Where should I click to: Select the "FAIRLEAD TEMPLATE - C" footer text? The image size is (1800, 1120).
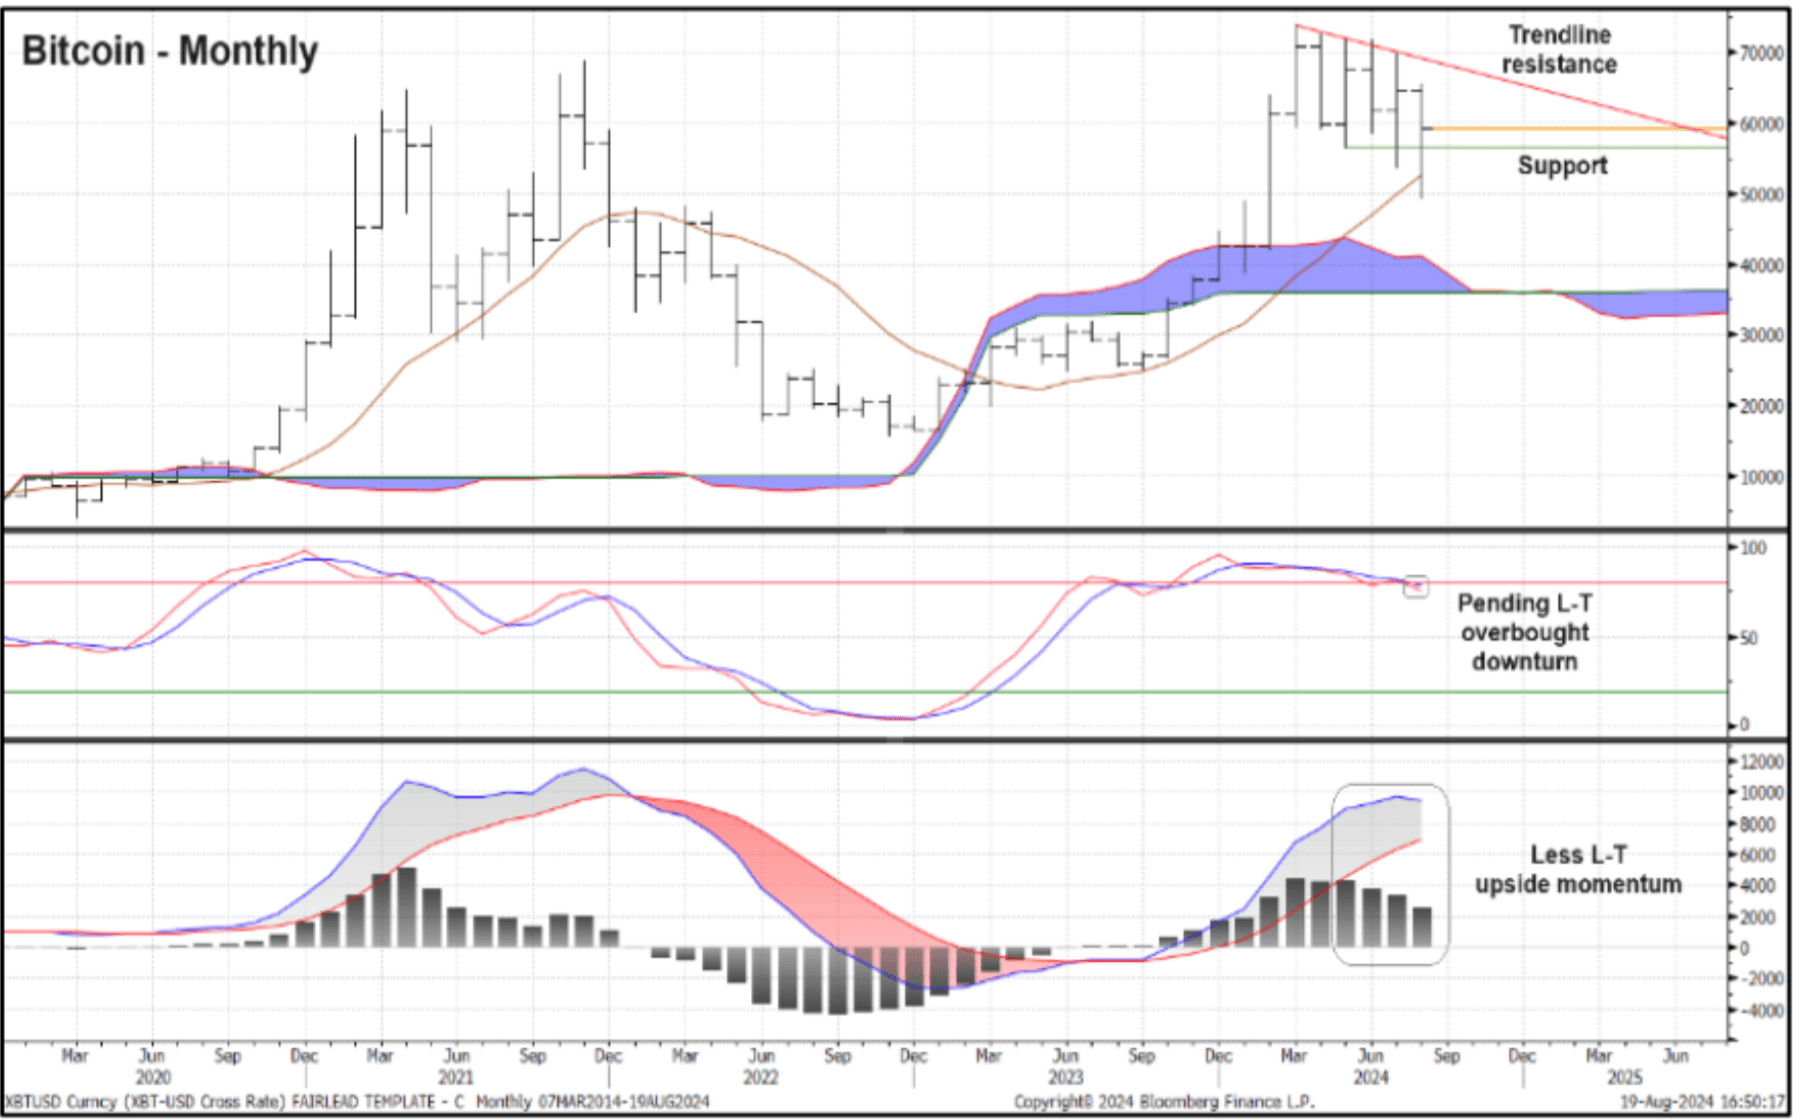(x=378, y=1102)
